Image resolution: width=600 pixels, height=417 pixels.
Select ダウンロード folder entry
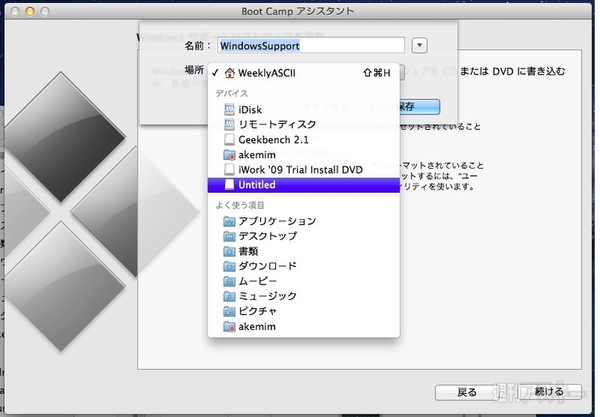[304, 266]
